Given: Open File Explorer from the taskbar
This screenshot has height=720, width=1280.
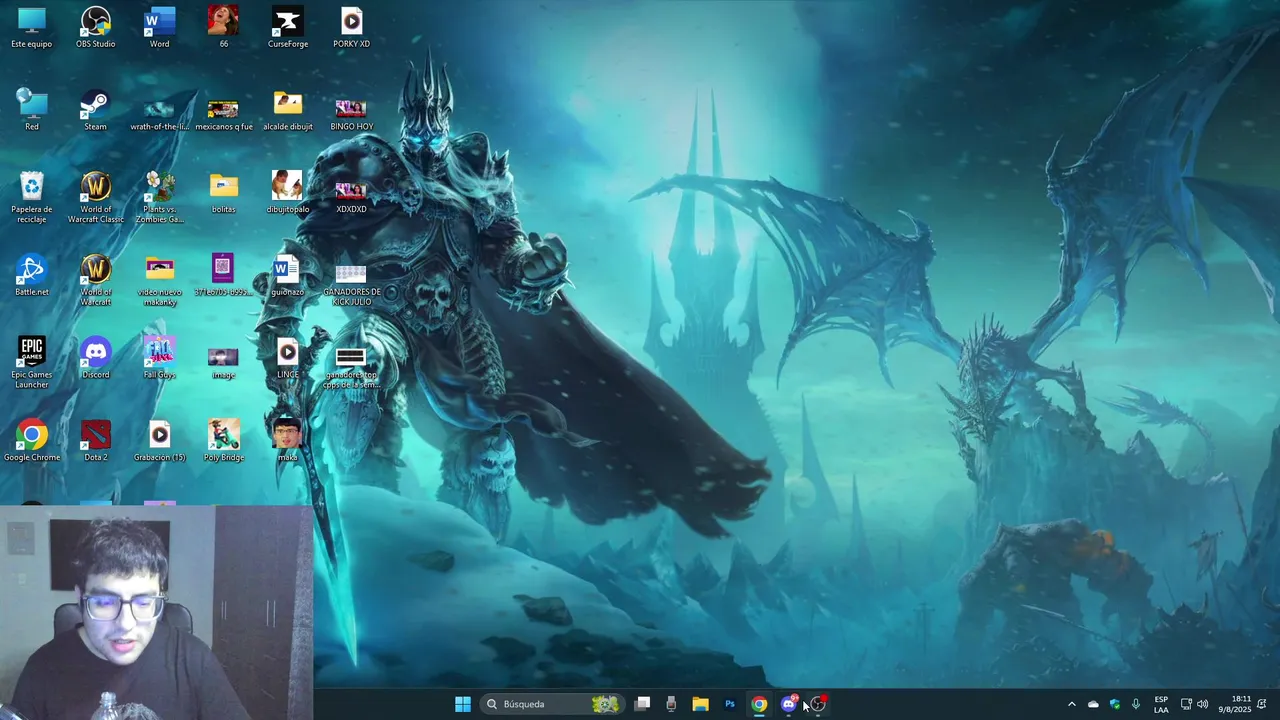Looking at the screenshot, I should coord(700,704).
